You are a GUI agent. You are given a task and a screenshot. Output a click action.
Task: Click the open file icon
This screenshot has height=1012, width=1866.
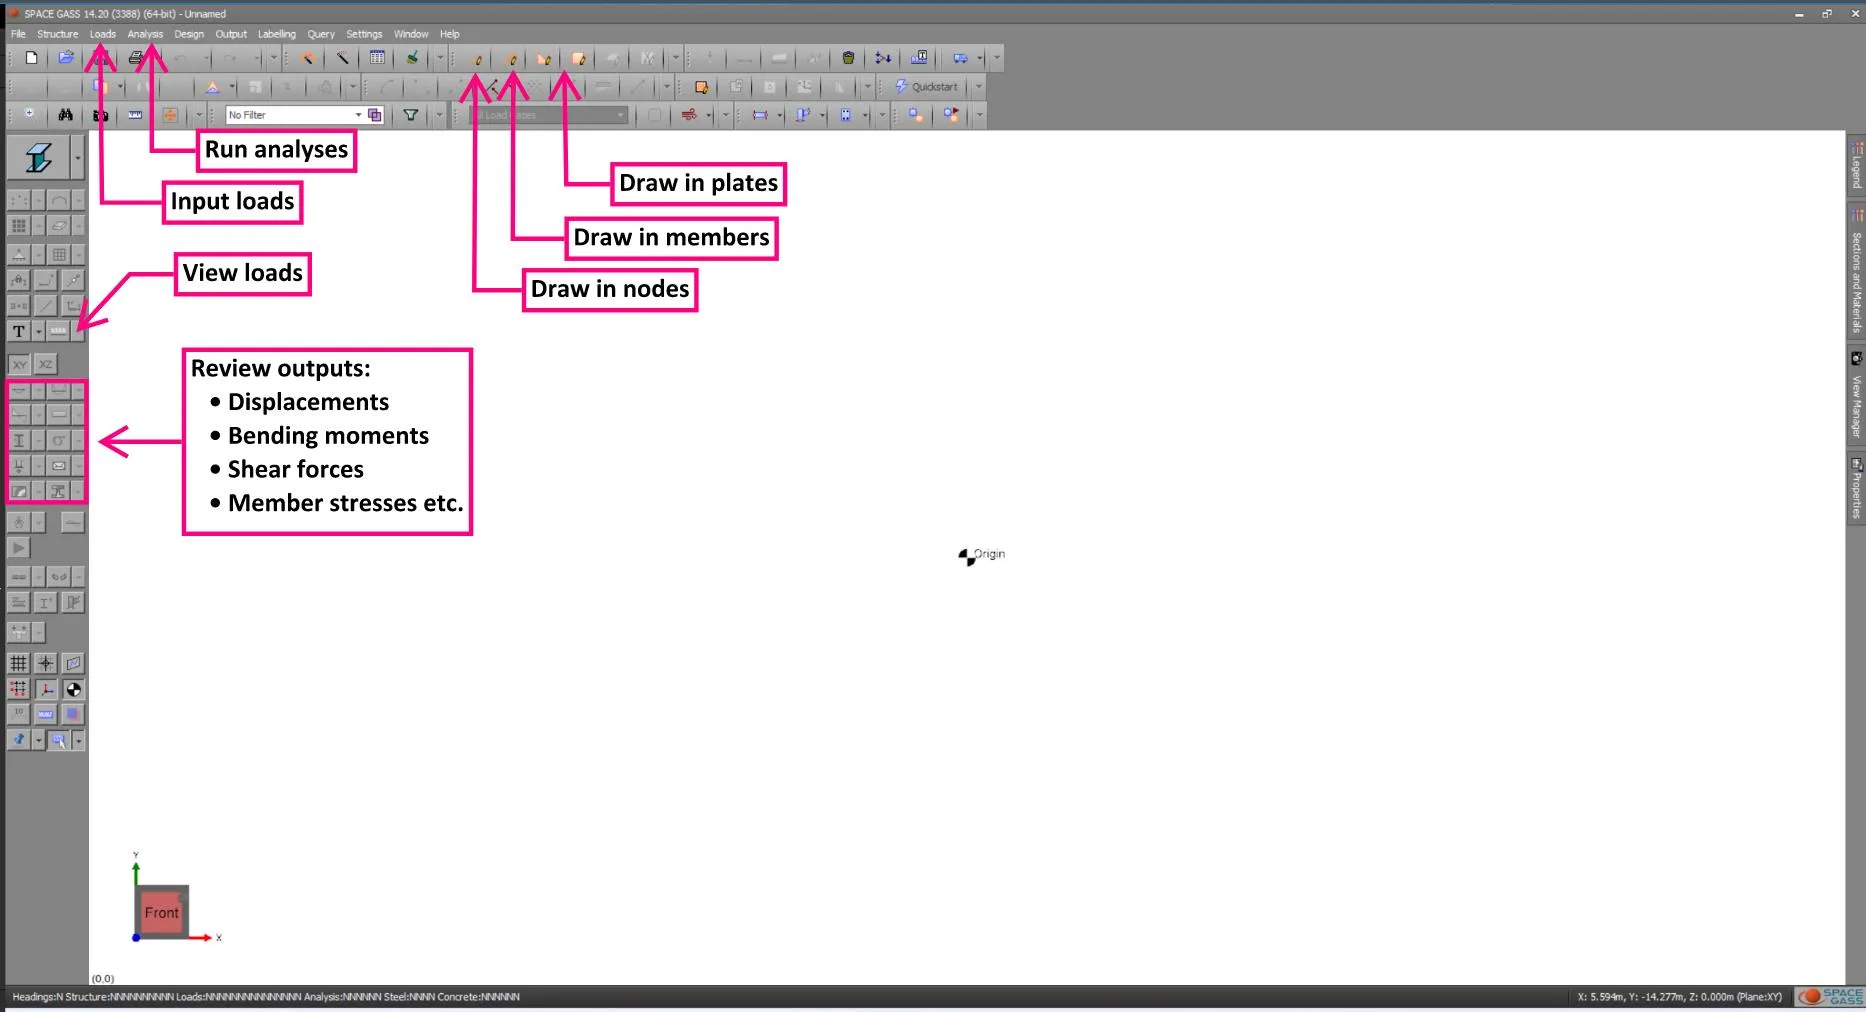[66, 58]
